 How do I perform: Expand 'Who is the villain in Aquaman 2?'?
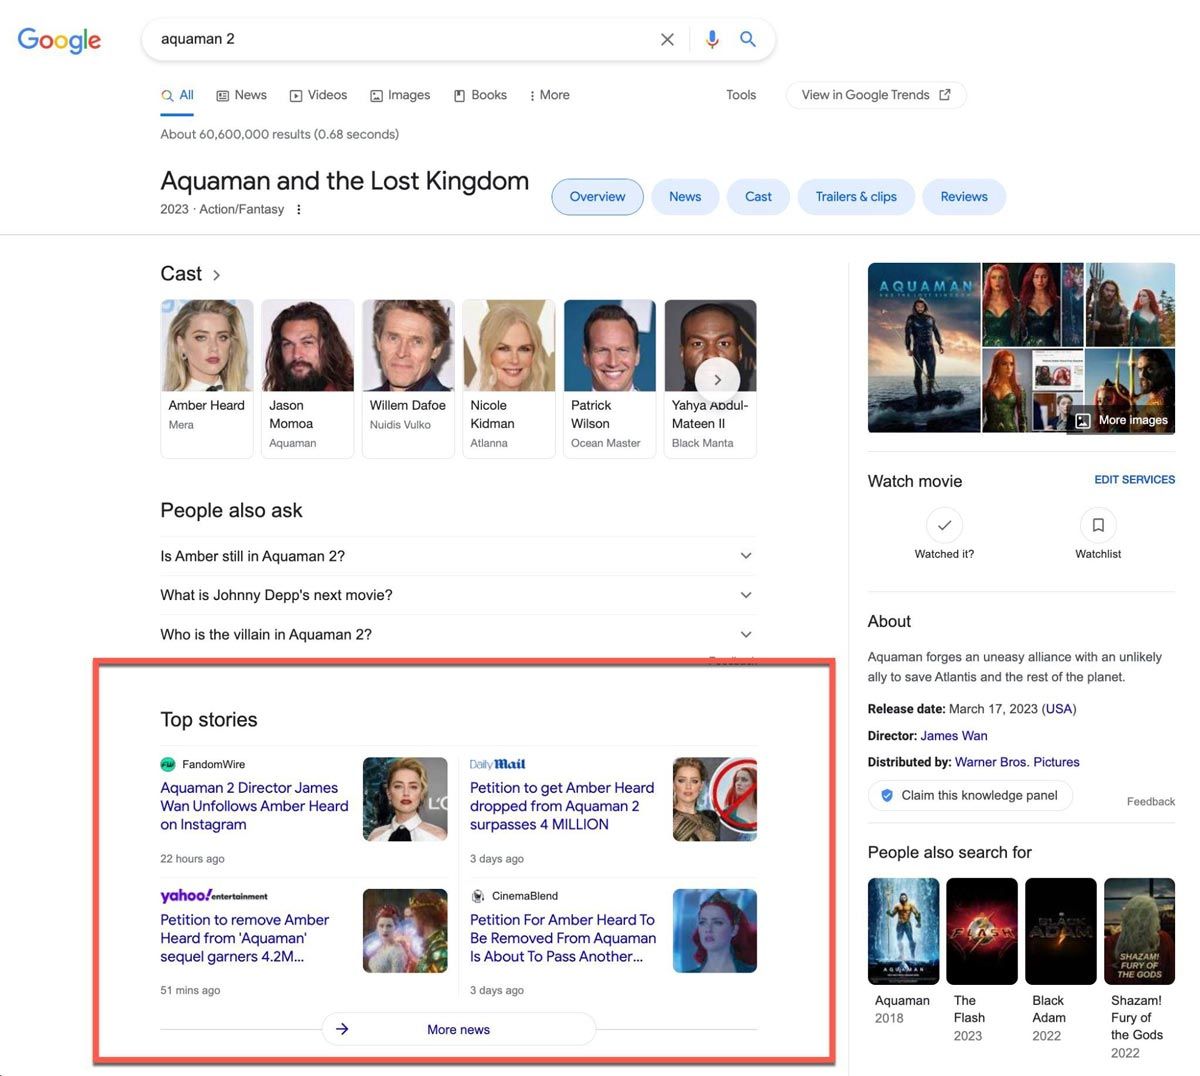(x=458, y=634)
